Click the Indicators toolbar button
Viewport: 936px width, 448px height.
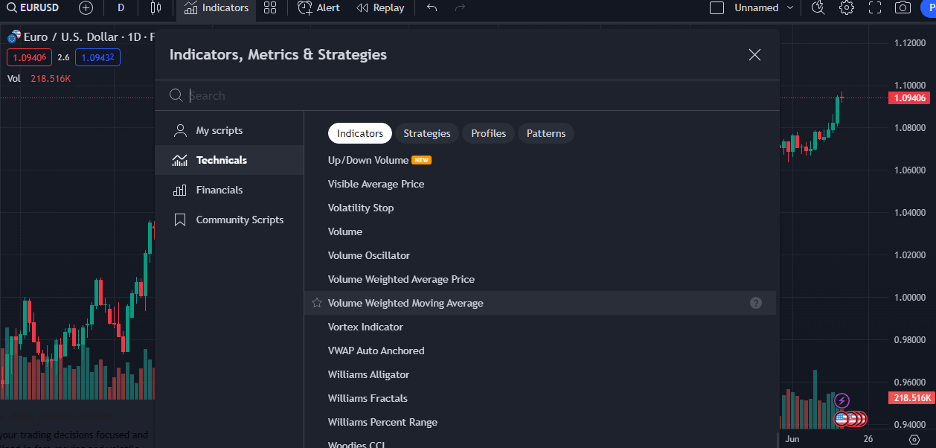point(216,8)
